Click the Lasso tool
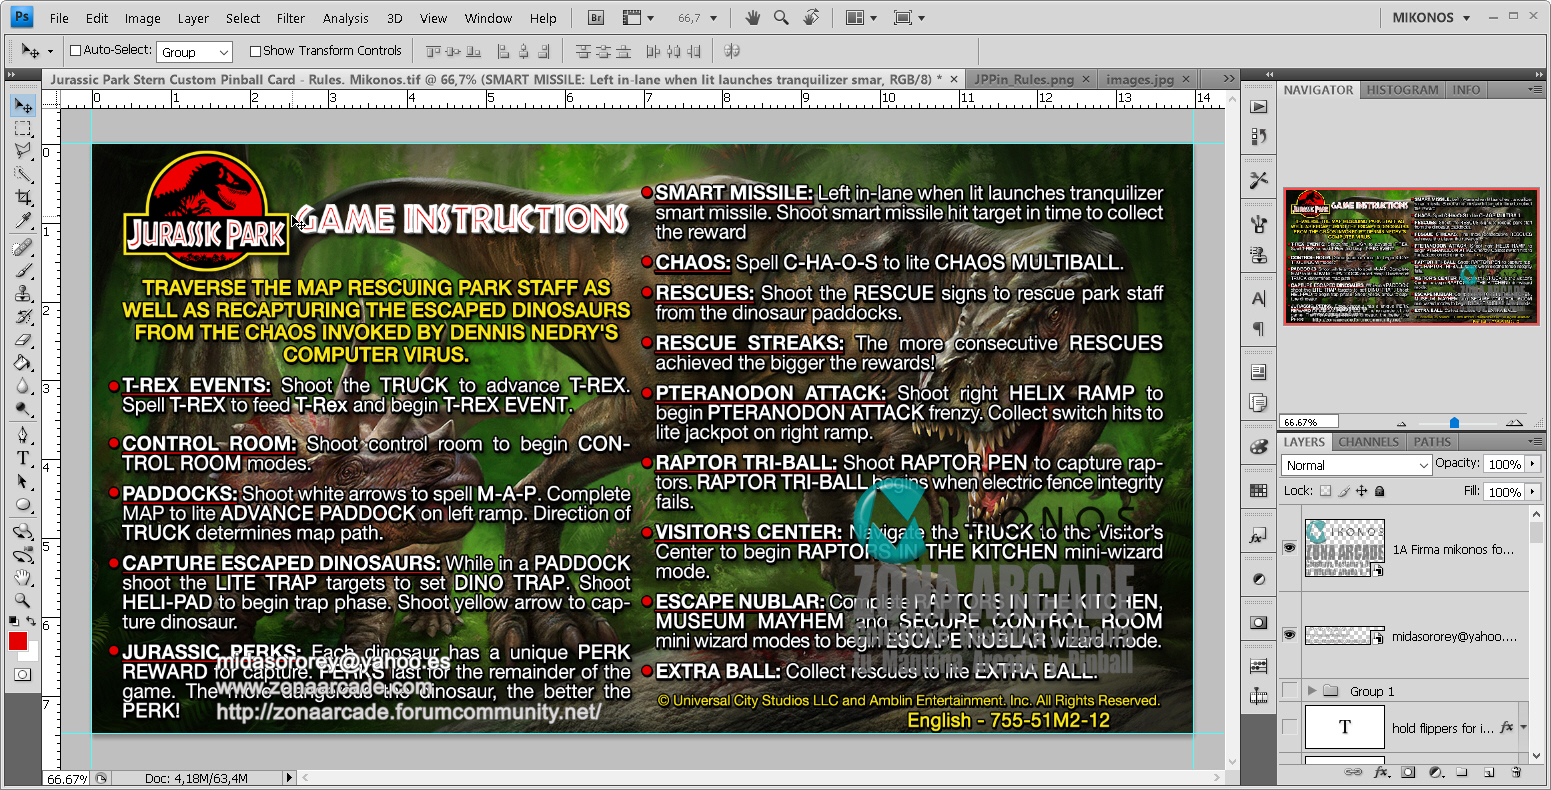The image size is (1551, 790). pyautogui.click(x=23, y=151)
